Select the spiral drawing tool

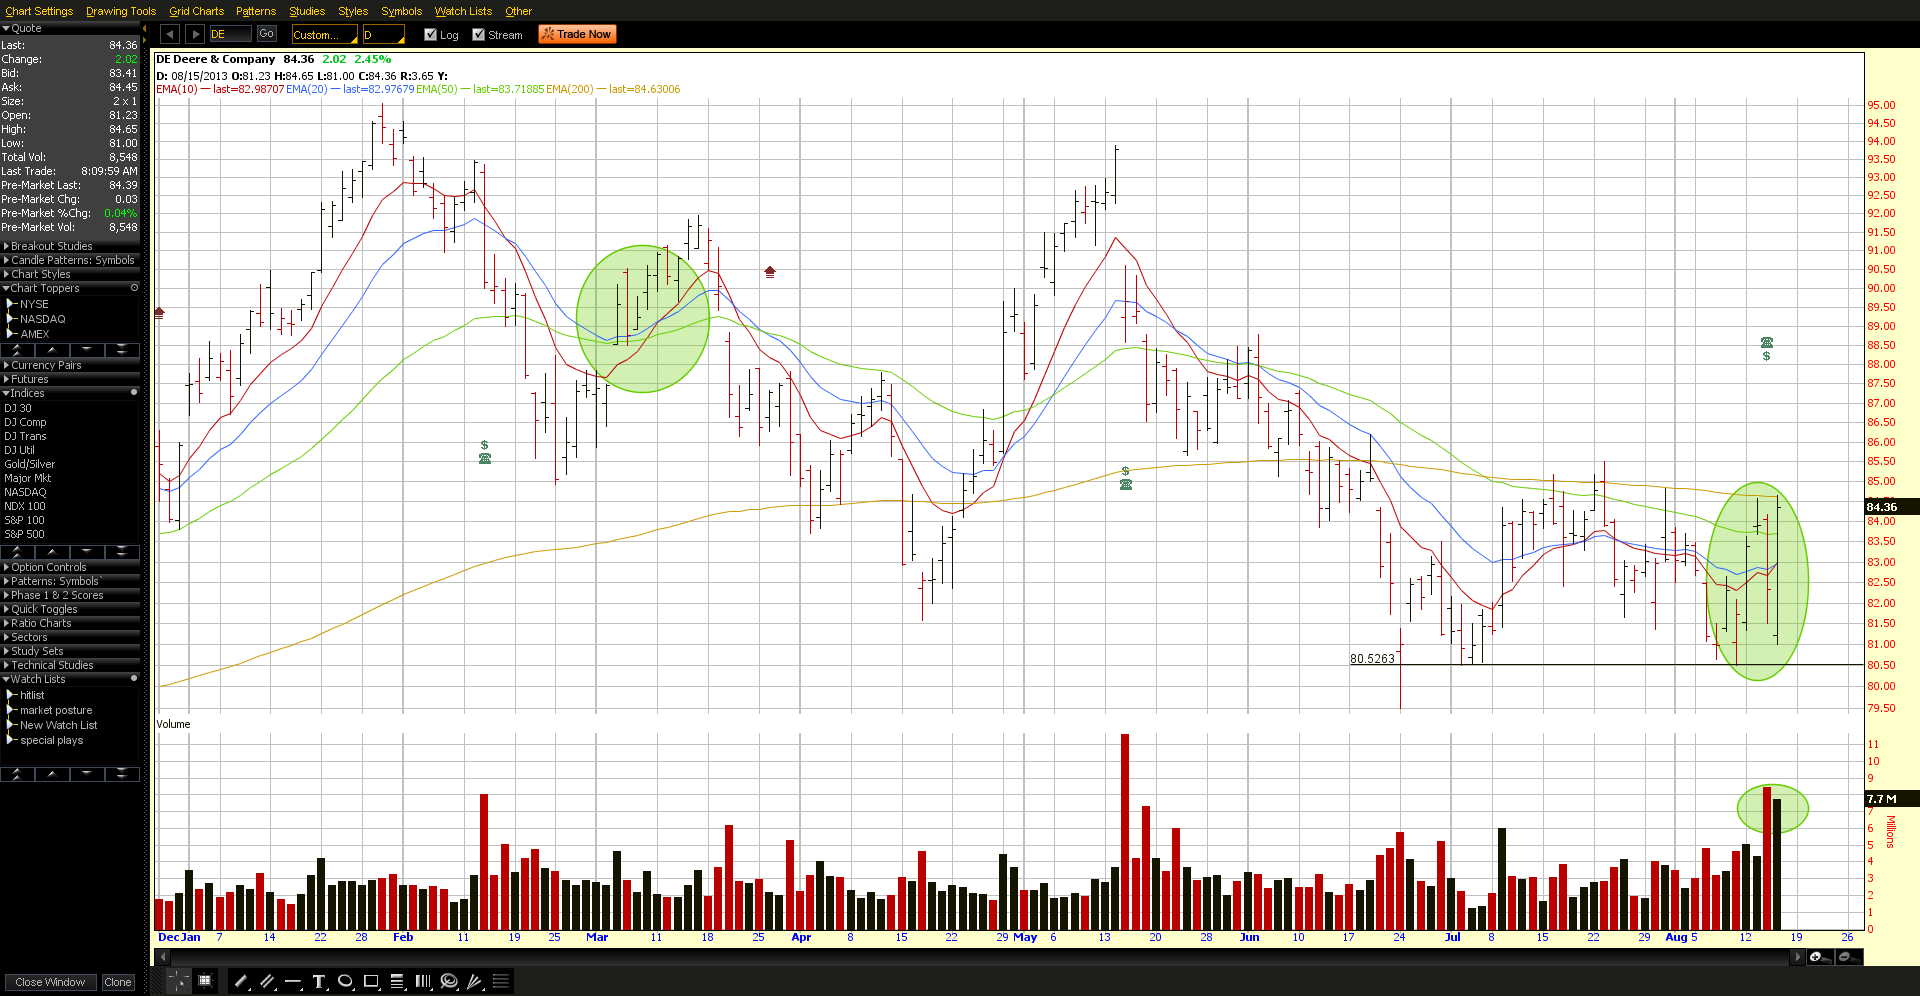(449, 981)
